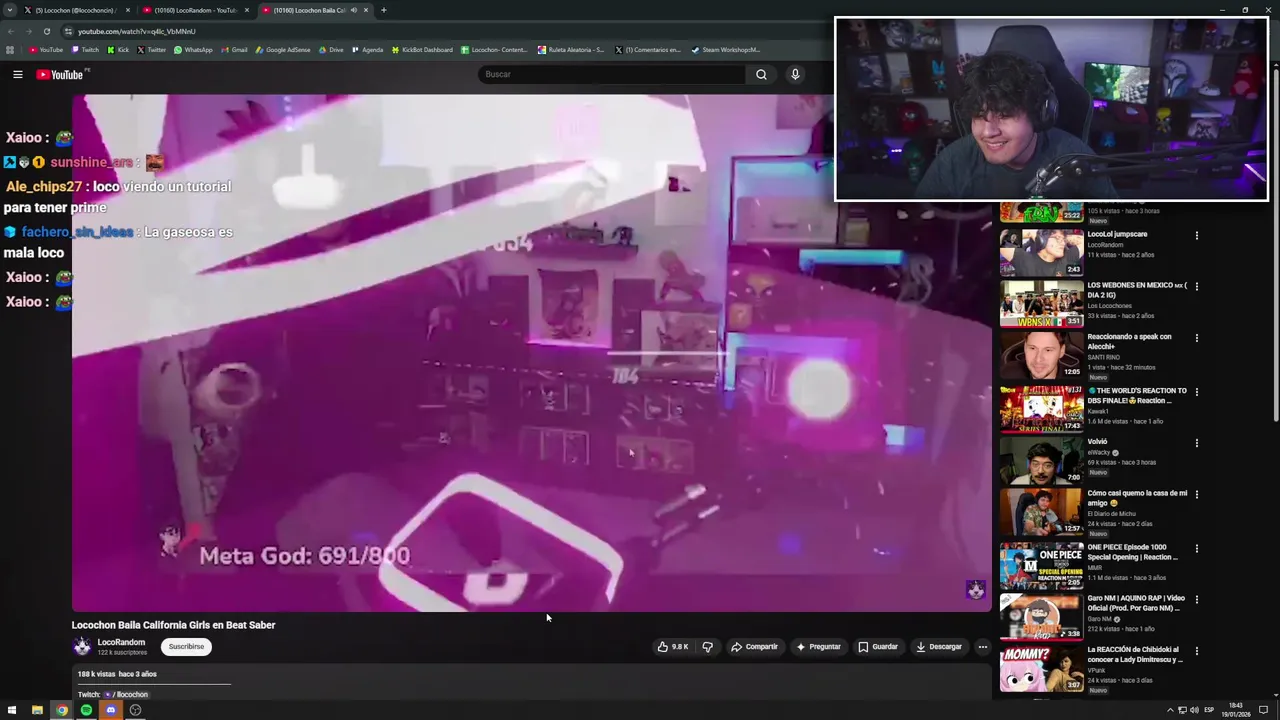The width and height of the screenshot is (1280, 720).
Task: Open options for Garo NM AQUINO RAP
Action: click(1196, 600)
